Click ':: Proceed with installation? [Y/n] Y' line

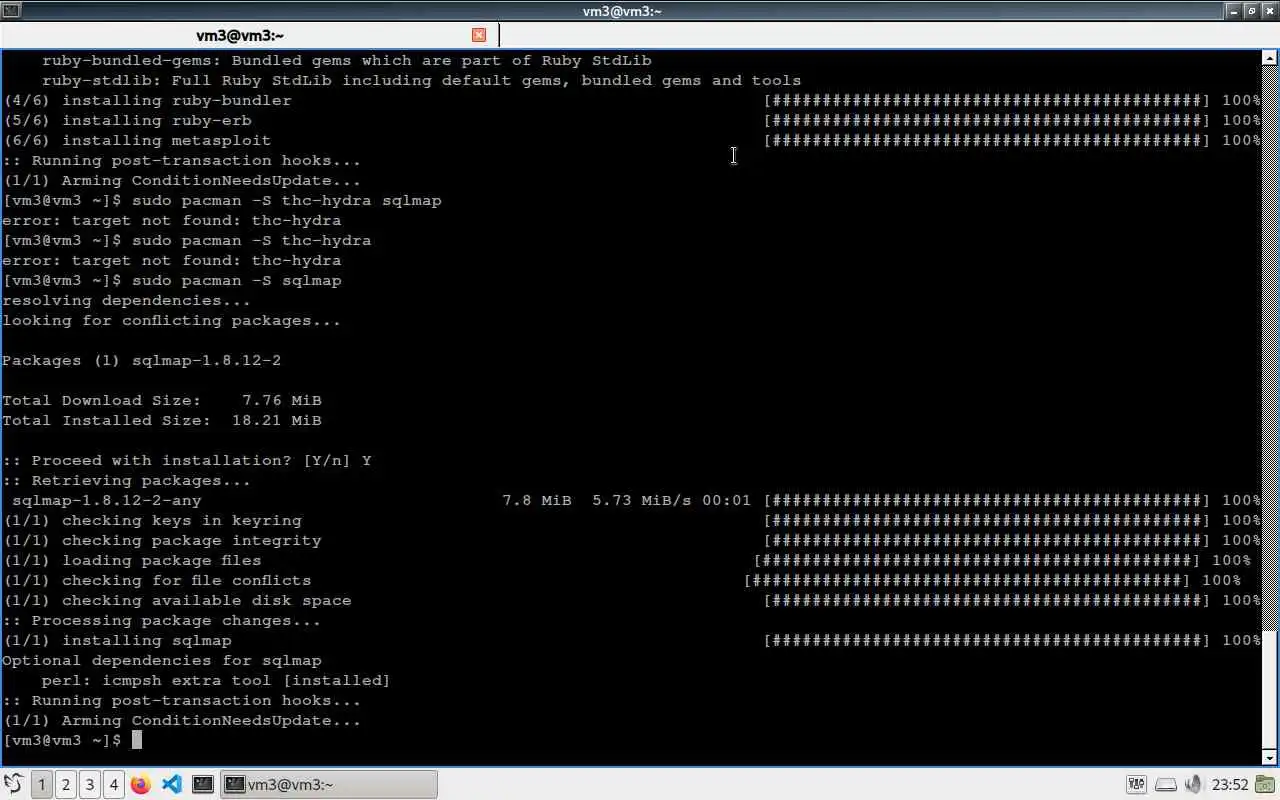187,460
